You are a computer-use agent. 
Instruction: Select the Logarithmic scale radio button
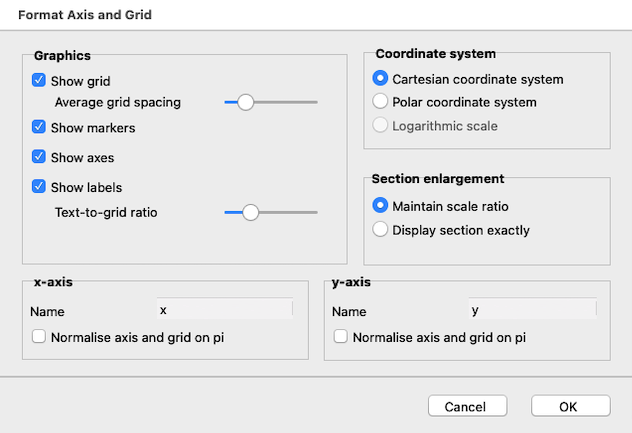coord(380,126)
